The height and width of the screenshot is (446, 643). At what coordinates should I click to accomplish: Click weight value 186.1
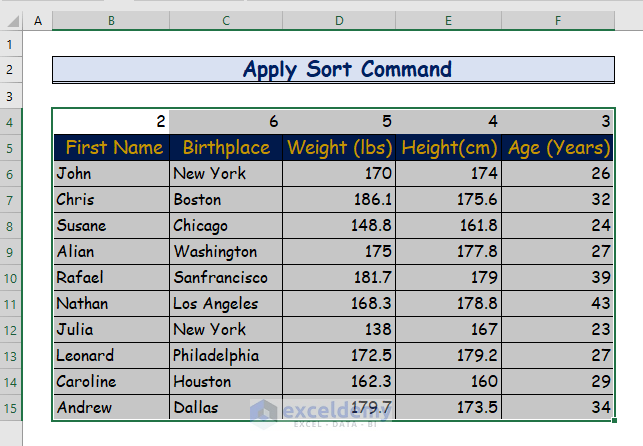click(339, 200)
